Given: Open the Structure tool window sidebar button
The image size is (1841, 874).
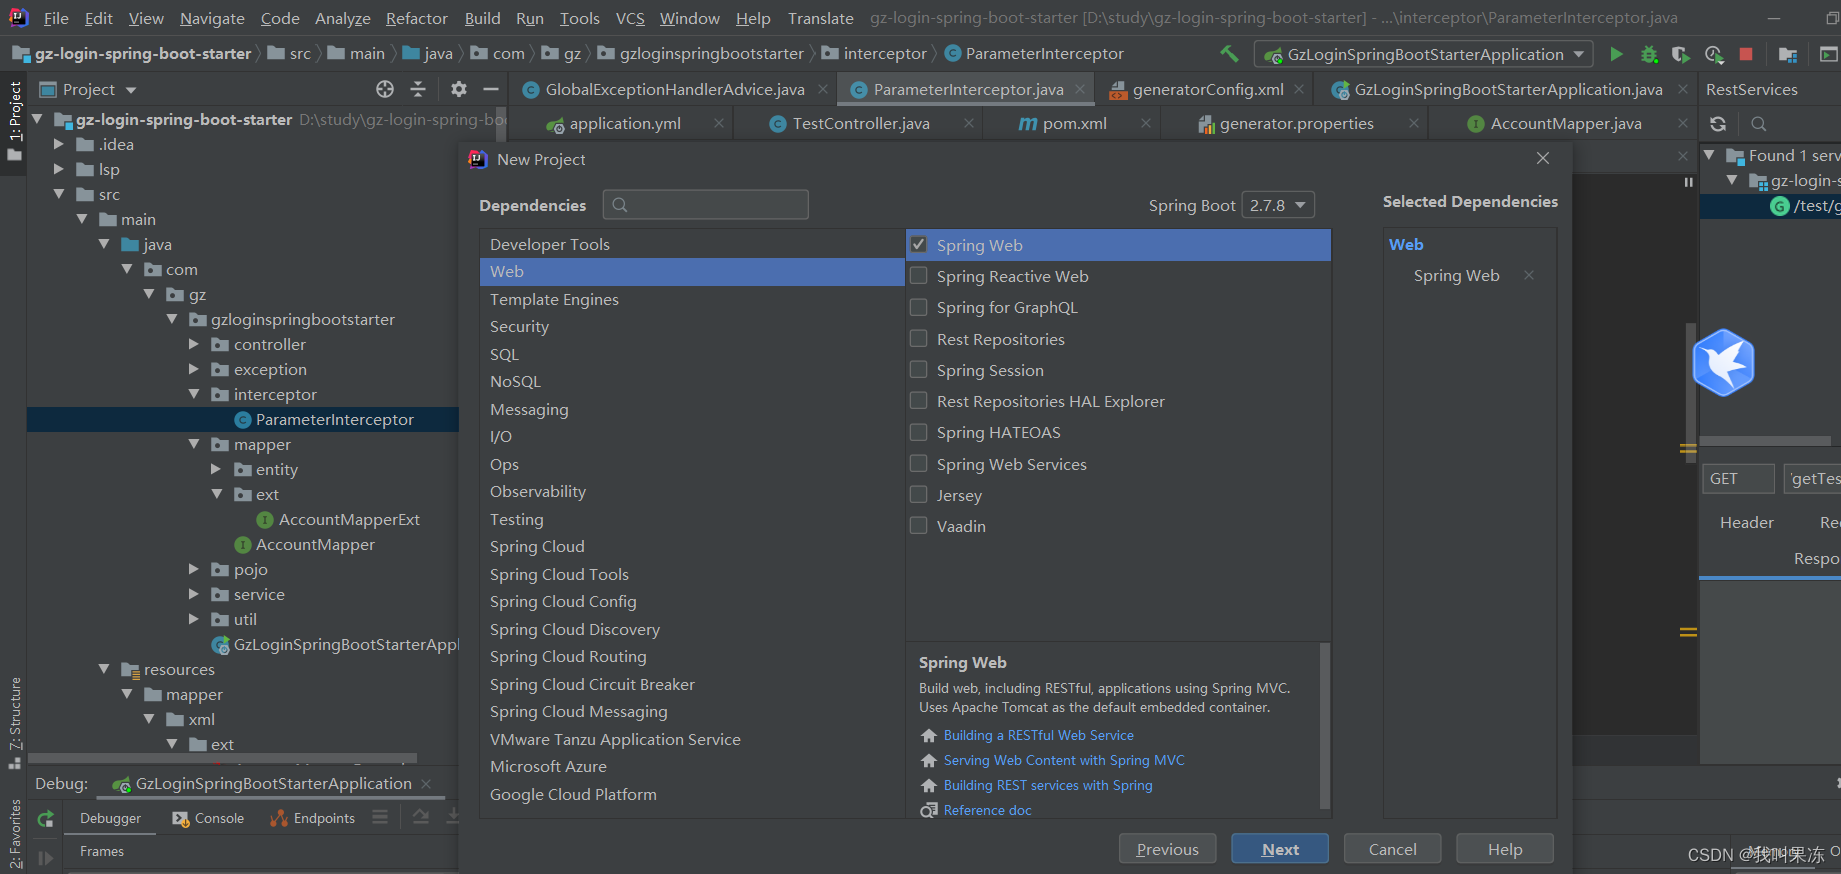Looking at the screenshot, I should point(14,722).
